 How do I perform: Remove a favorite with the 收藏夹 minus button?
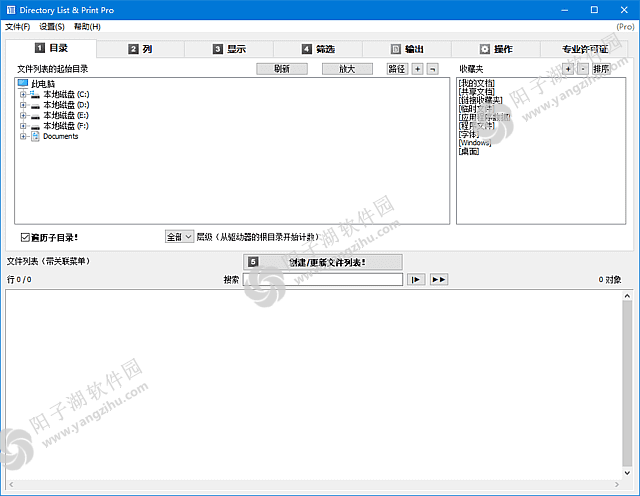(x=583, y=69)
